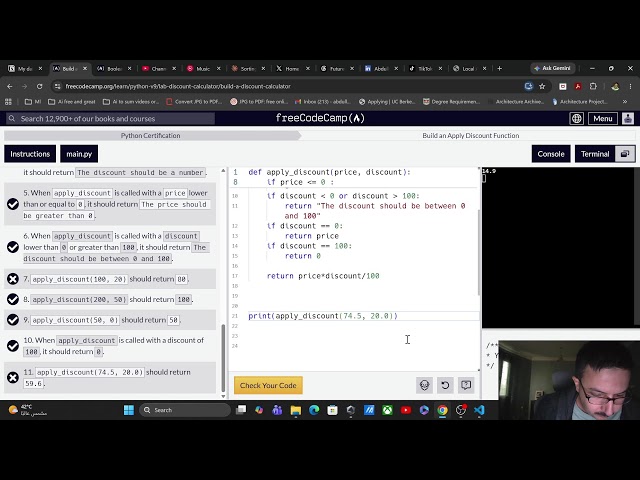Open Microsoft Teams from the taskbar
The height and width of the screenshot is (480, 640).
pyautogui.click(x=277, y=410)
